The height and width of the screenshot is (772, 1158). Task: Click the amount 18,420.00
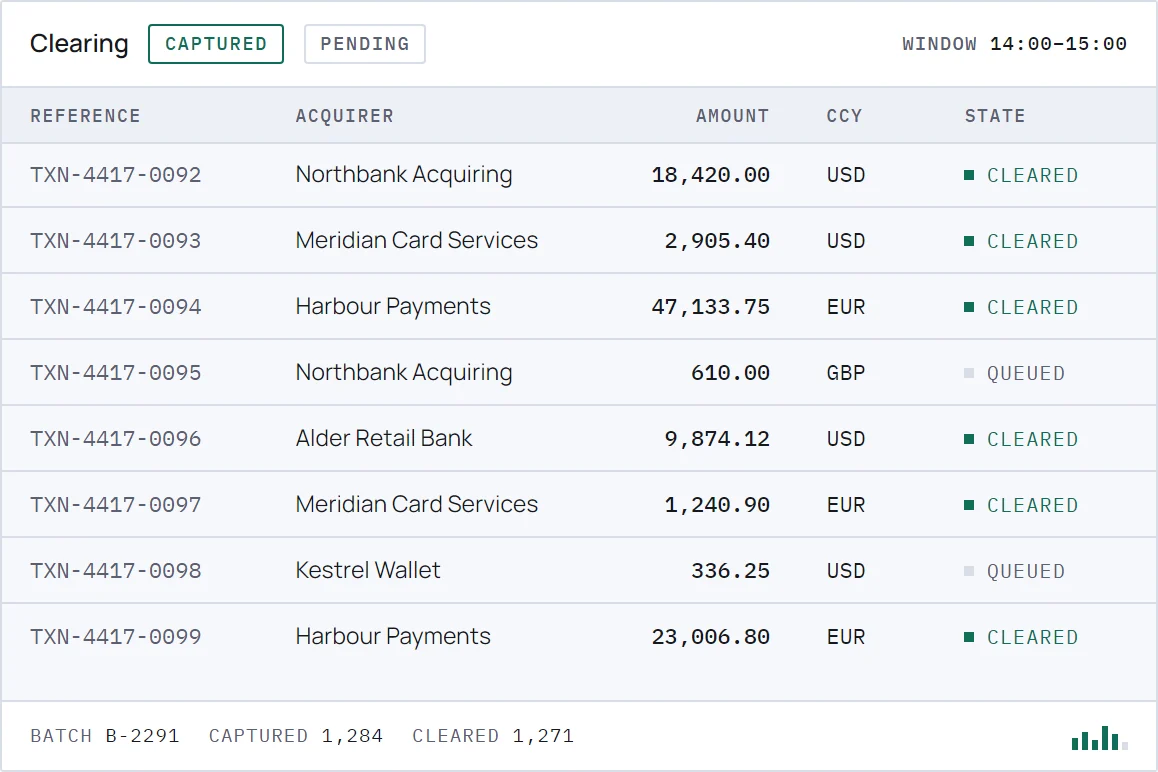(x=710, y=175)
